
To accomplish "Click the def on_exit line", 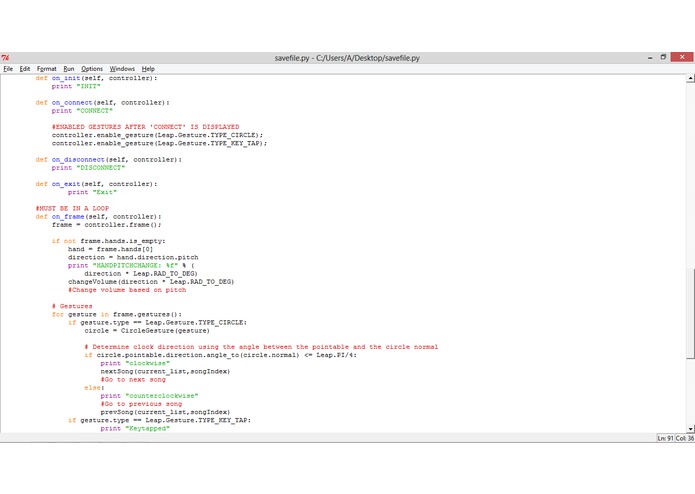I will [x=96, y=184].
